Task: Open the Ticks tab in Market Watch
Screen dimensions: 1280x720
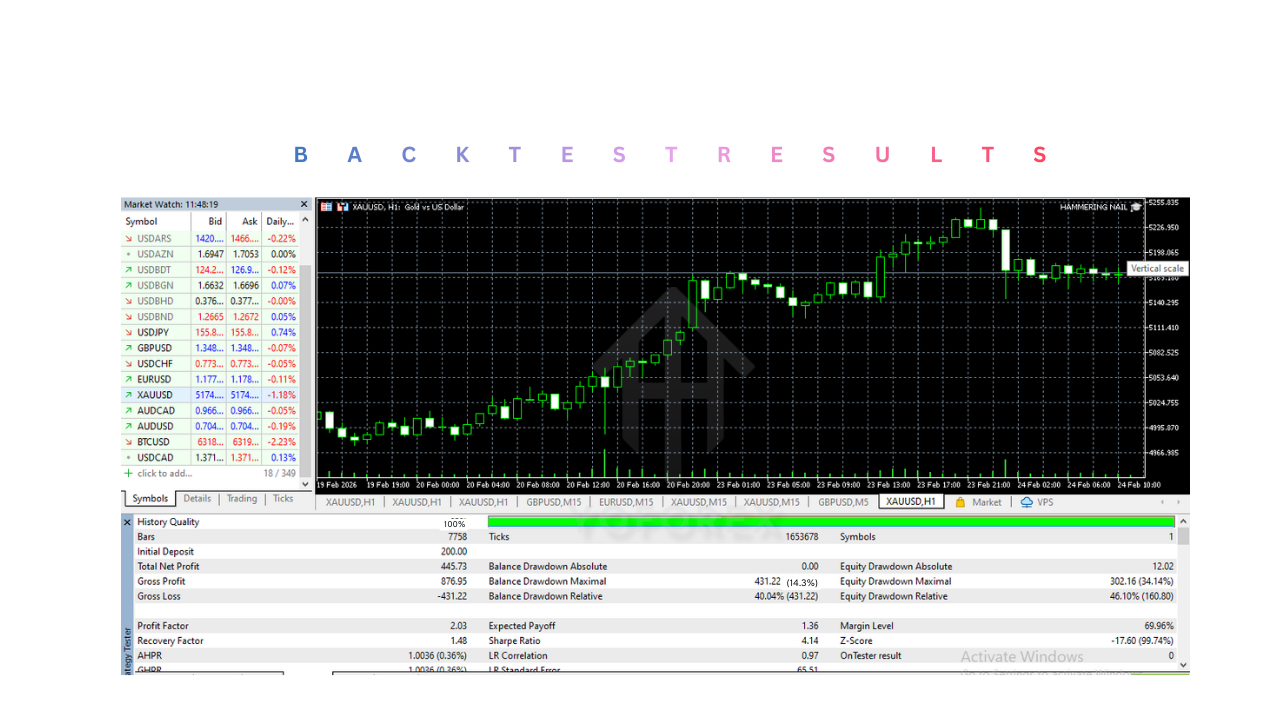Action: click(x=283, y=498)
